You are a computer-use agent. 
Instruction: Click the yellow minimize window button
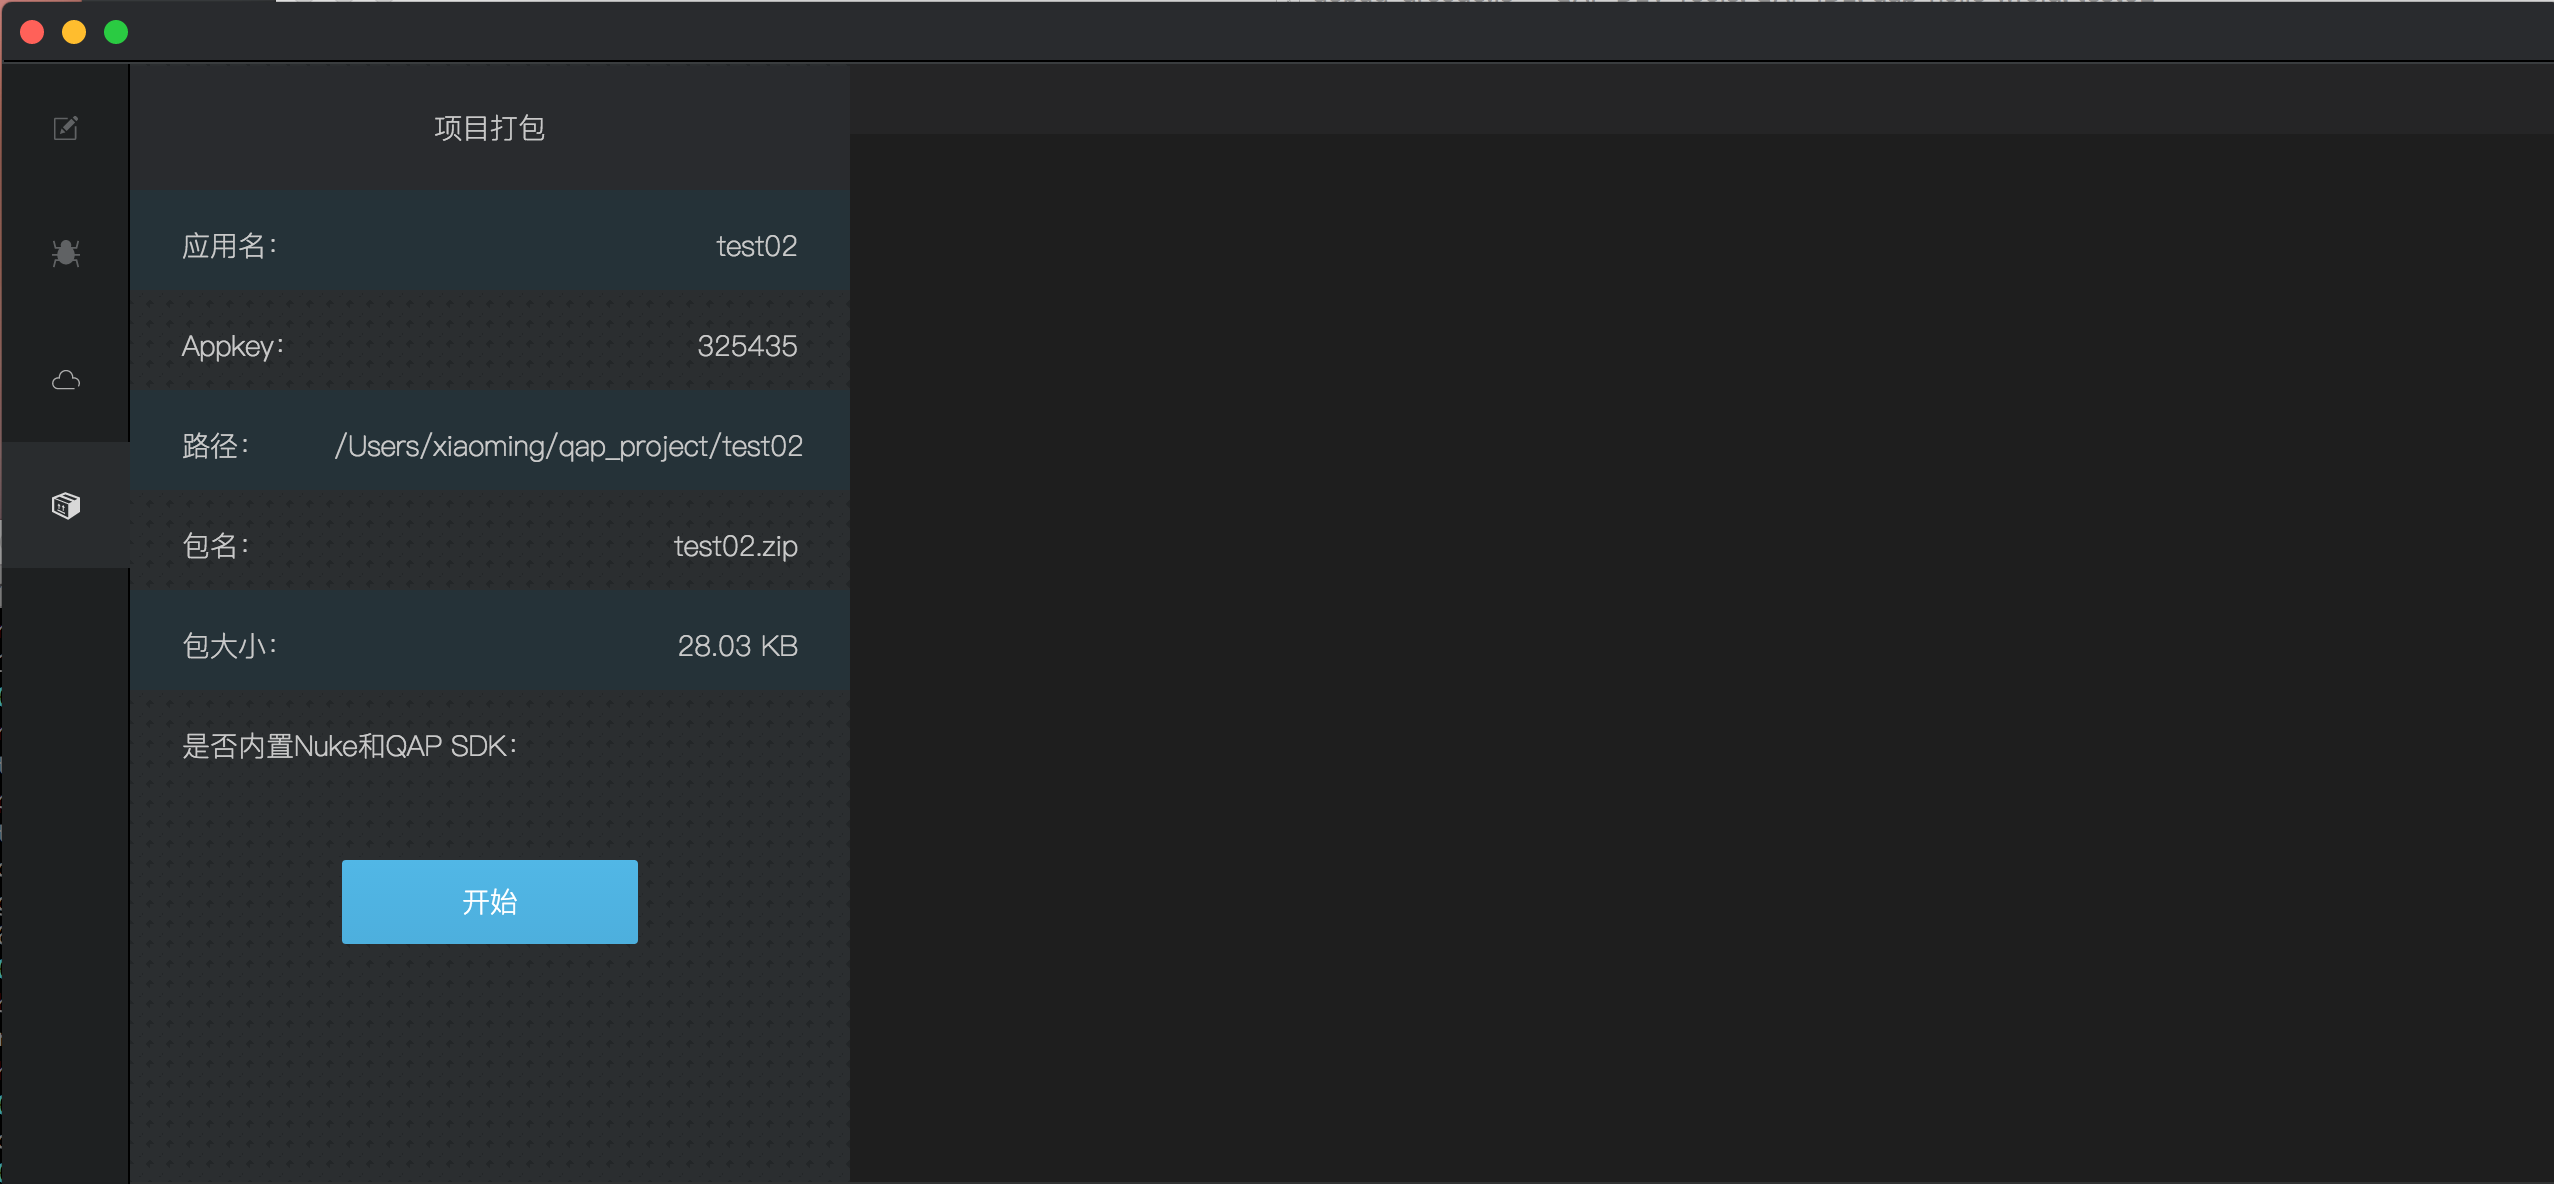pyautogui.click(x=74, y=32)
